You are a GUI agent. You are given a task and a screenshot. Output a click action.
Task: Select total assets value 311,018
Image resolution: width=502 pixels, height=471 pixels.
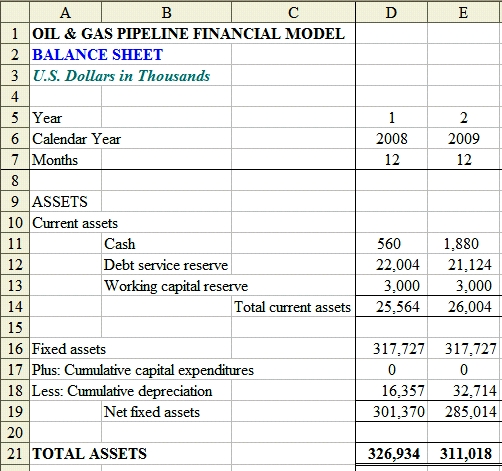click(x=463, y=454)
